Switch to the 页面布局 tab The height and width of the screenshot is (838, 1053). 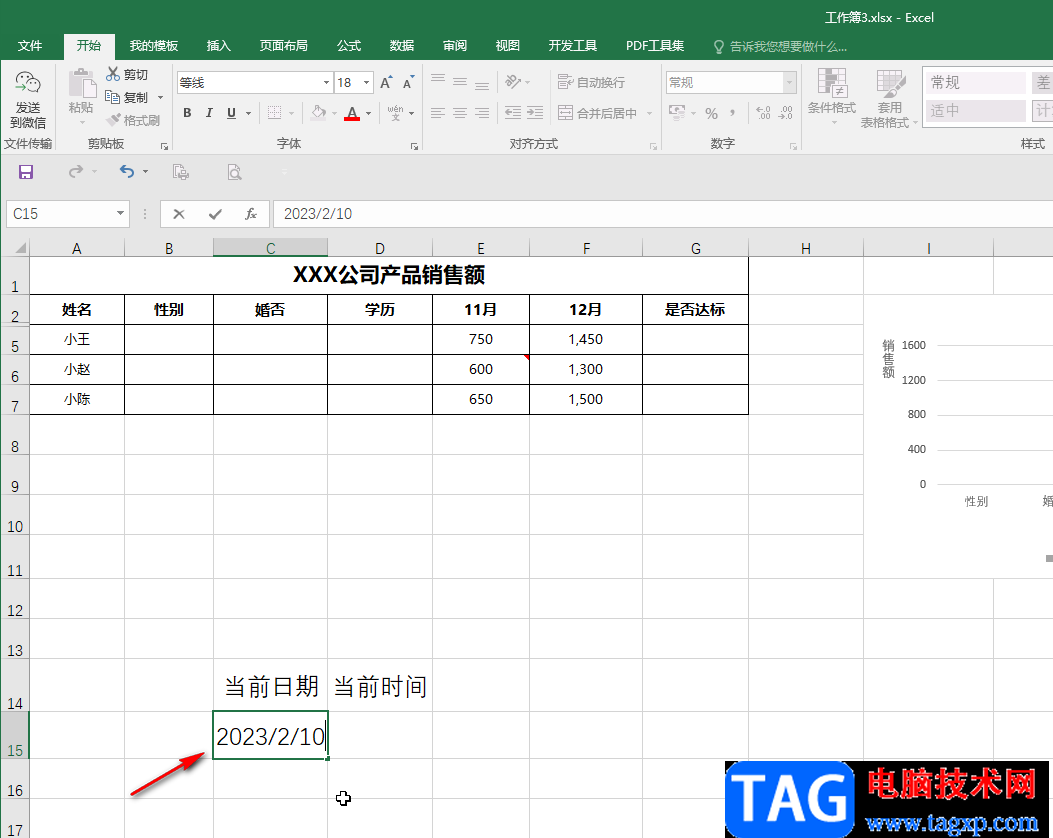click(x=283, y=46)
